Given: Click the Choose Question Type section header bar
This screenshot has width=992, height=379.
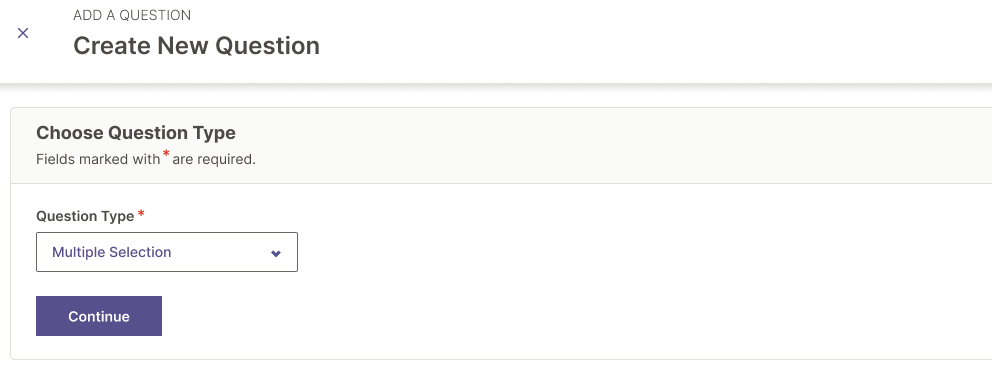Looking at the screenshot, I should 501,146.
